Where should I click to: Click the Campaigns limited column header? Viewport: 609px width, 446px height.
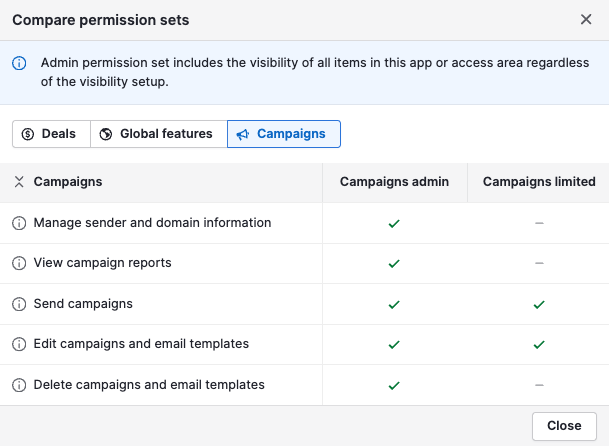[539, 182]
